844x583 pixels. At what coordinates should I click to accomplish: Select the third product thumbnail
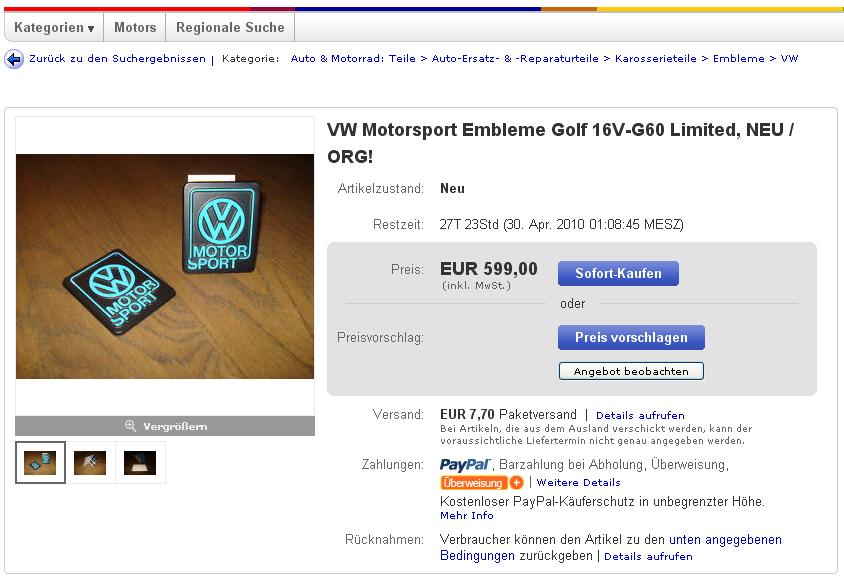140,462
